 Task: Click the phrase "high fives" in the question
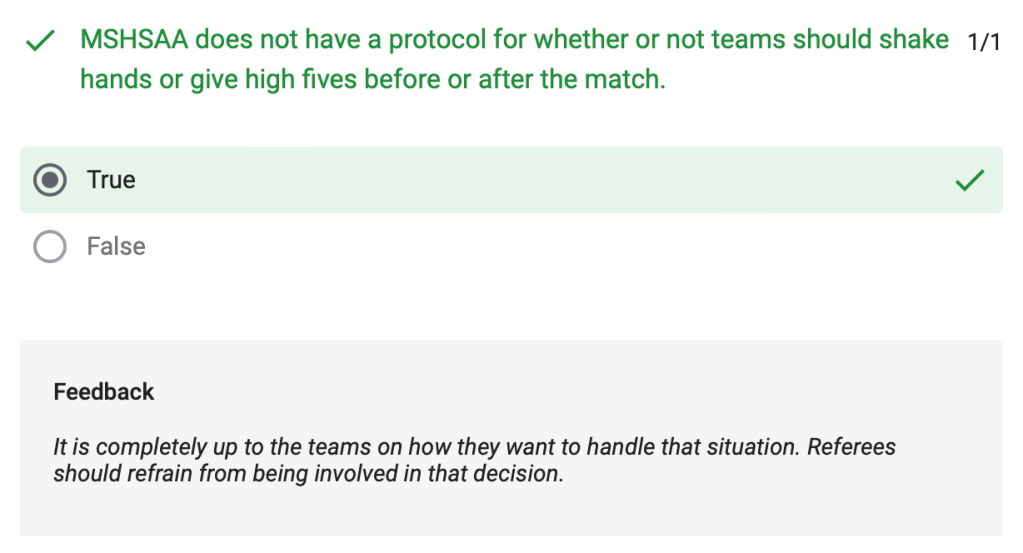pyautogui.click(x=304, y=79)
